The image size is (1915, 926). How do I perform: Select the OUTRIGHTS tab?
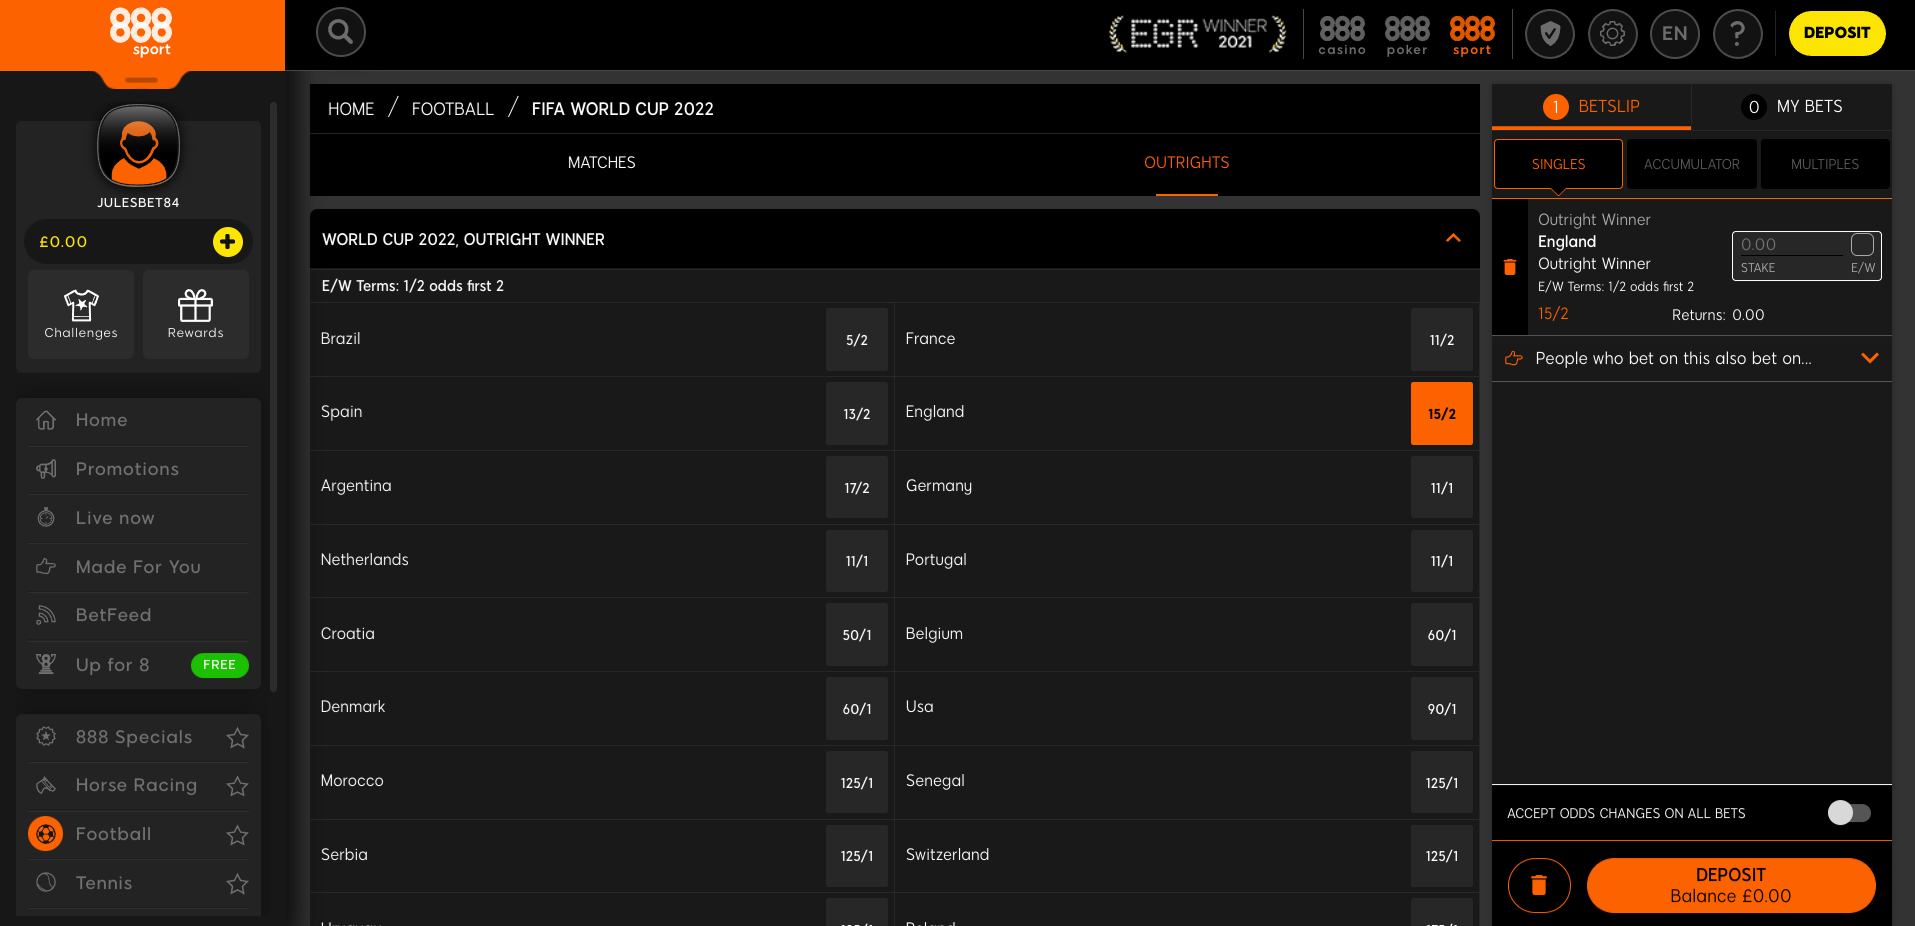pos(1186,163)
